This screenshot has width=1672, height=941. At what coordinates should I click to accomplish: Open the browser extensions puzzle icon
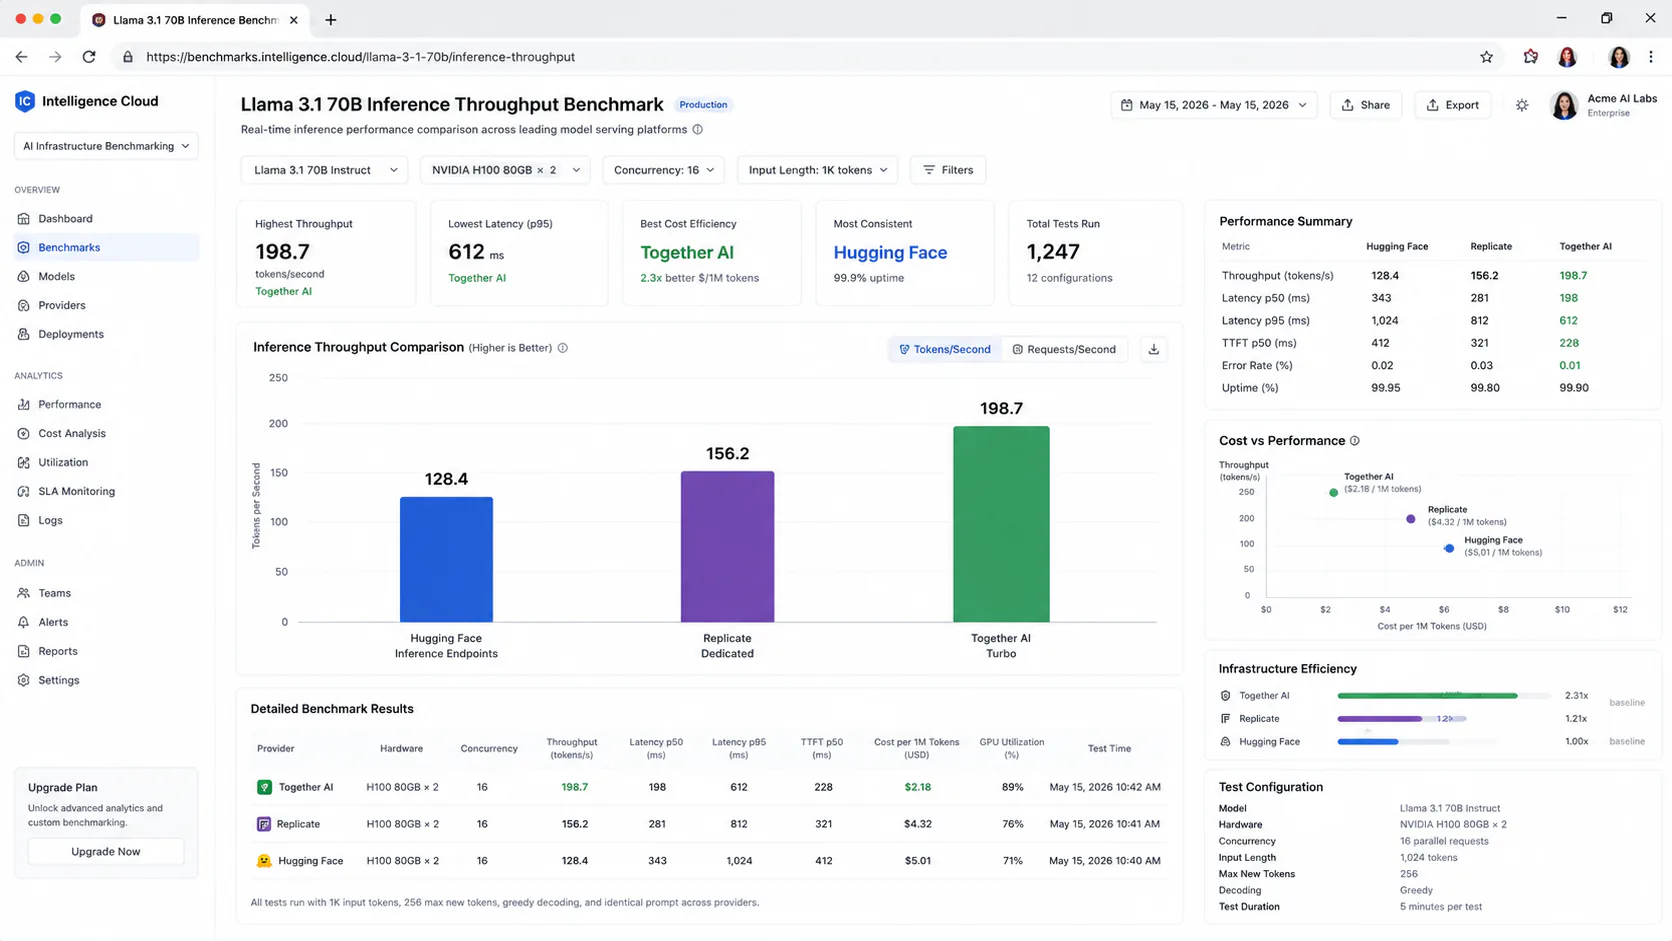click(1530, 57)
